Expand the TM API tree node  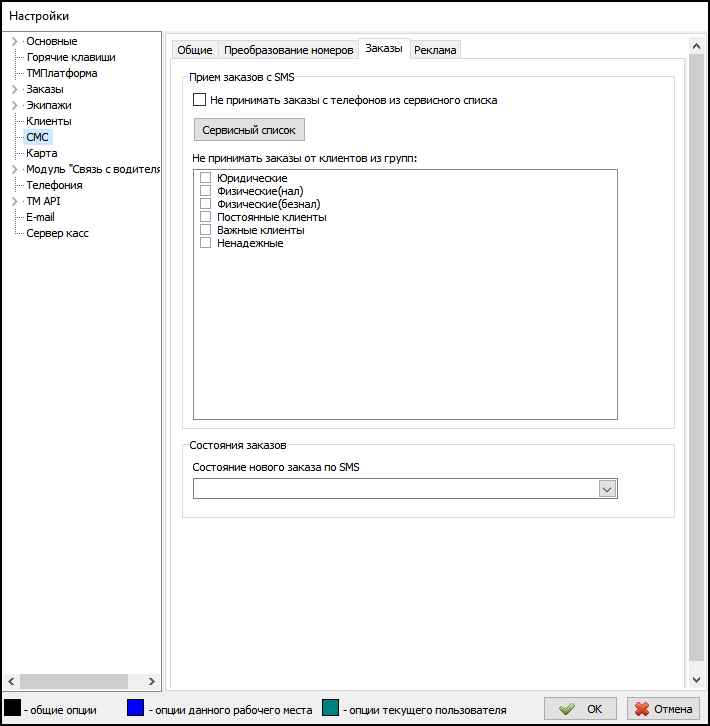(x=14, y=201)
